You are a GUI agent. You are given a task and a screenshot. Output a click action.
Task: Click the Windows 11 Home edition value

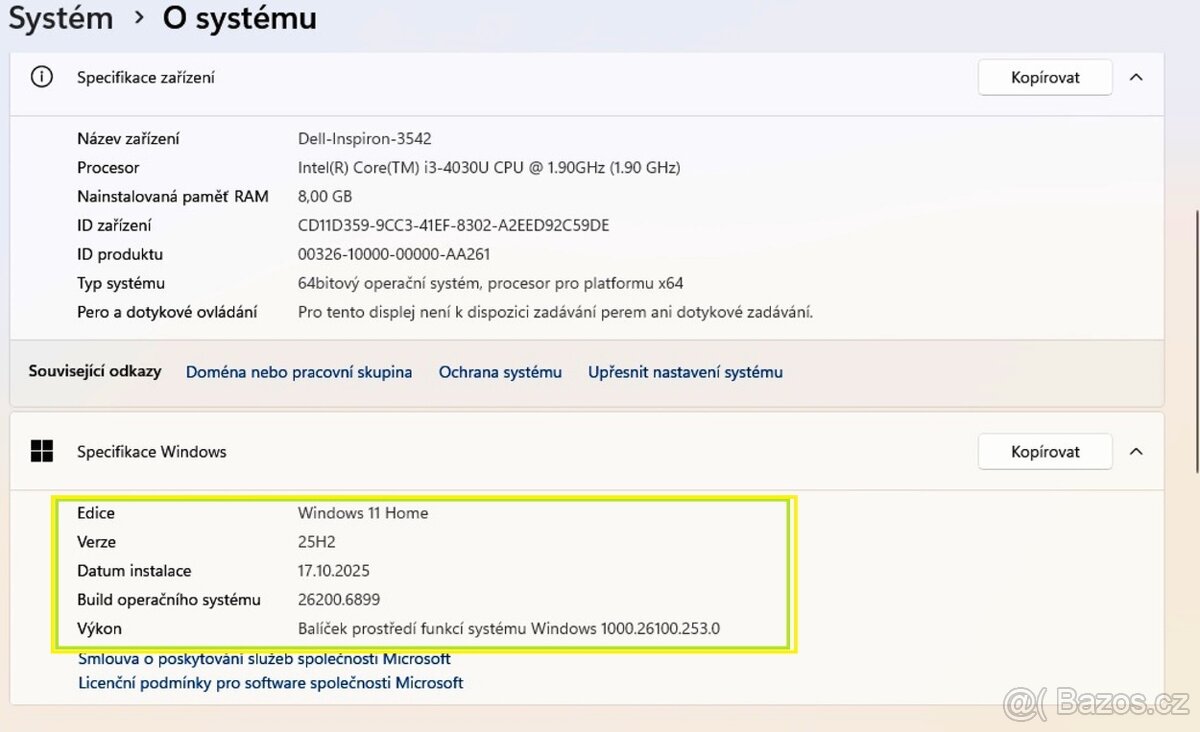363,513
